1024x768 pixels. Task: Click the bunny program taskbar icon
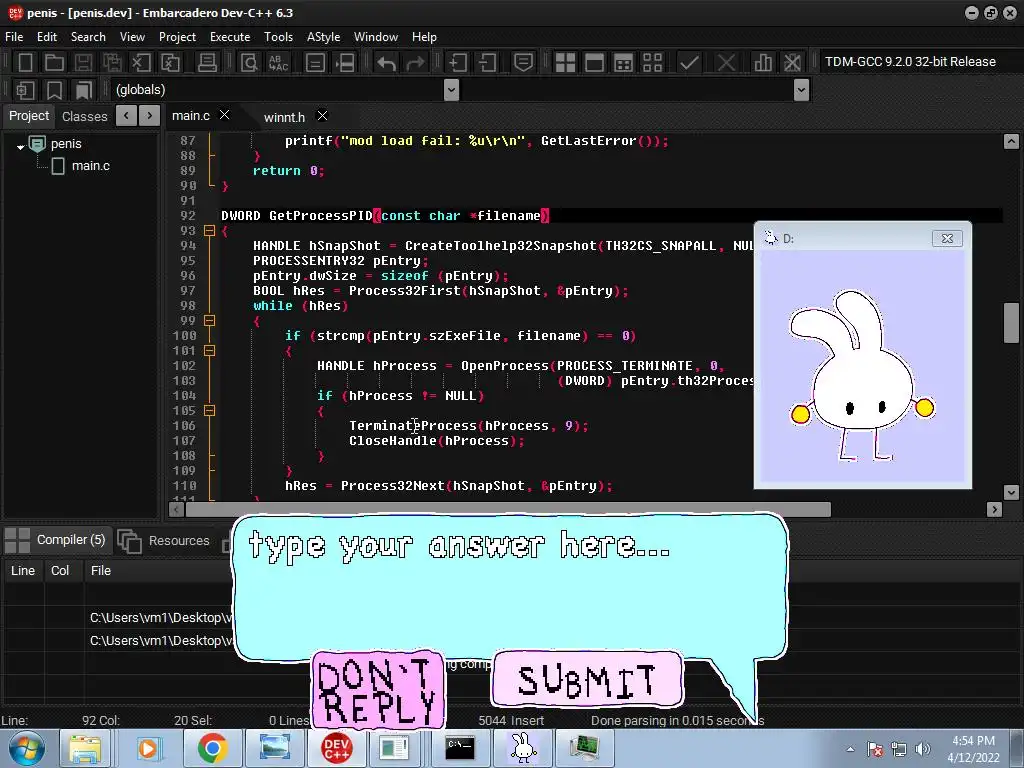(522, 748)
